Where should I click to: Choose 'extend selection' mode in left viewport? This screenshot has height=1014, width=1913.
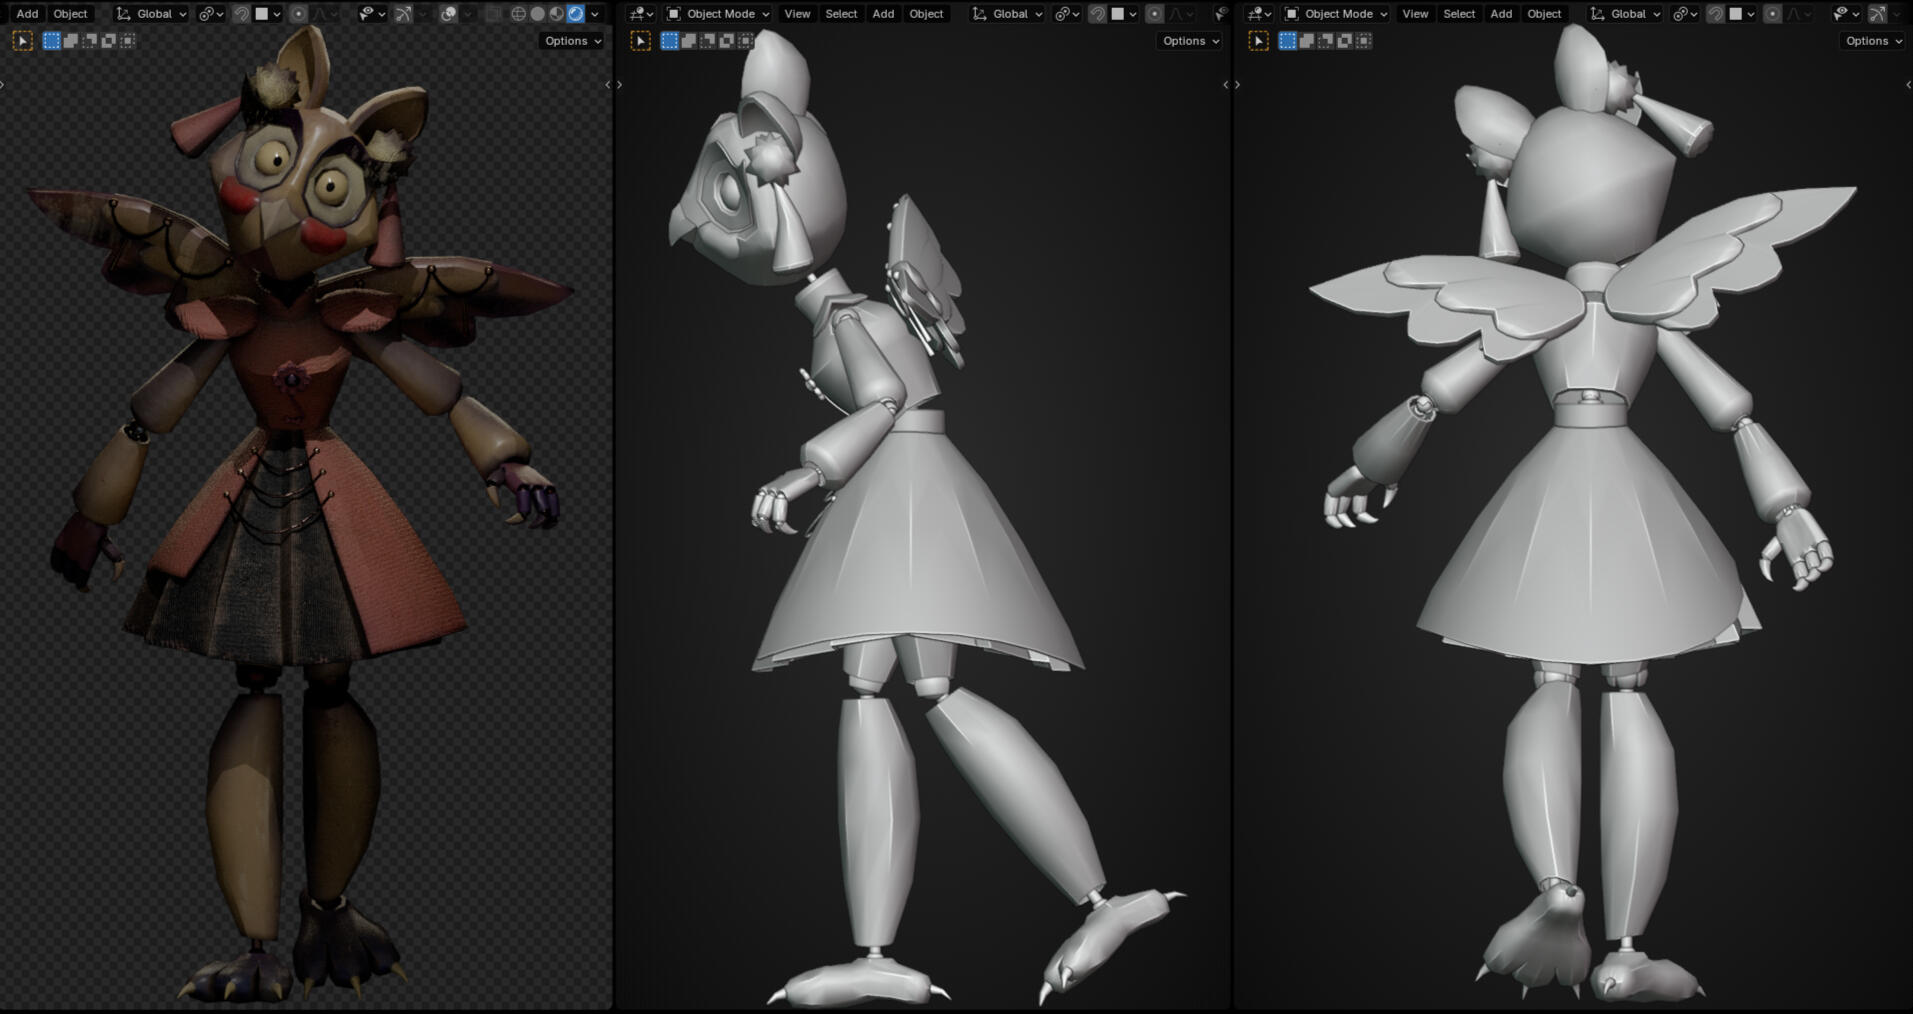(71, 41)
